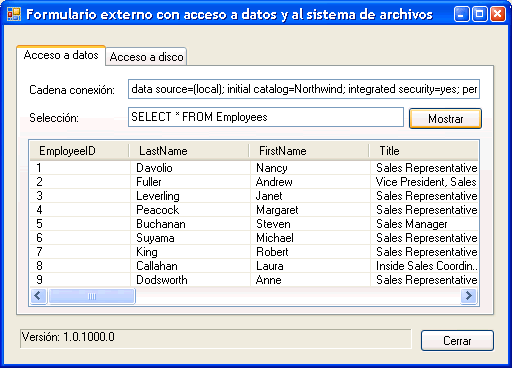
Task: Select the Acceso a datos tab
Action: (x=61, y=55)
